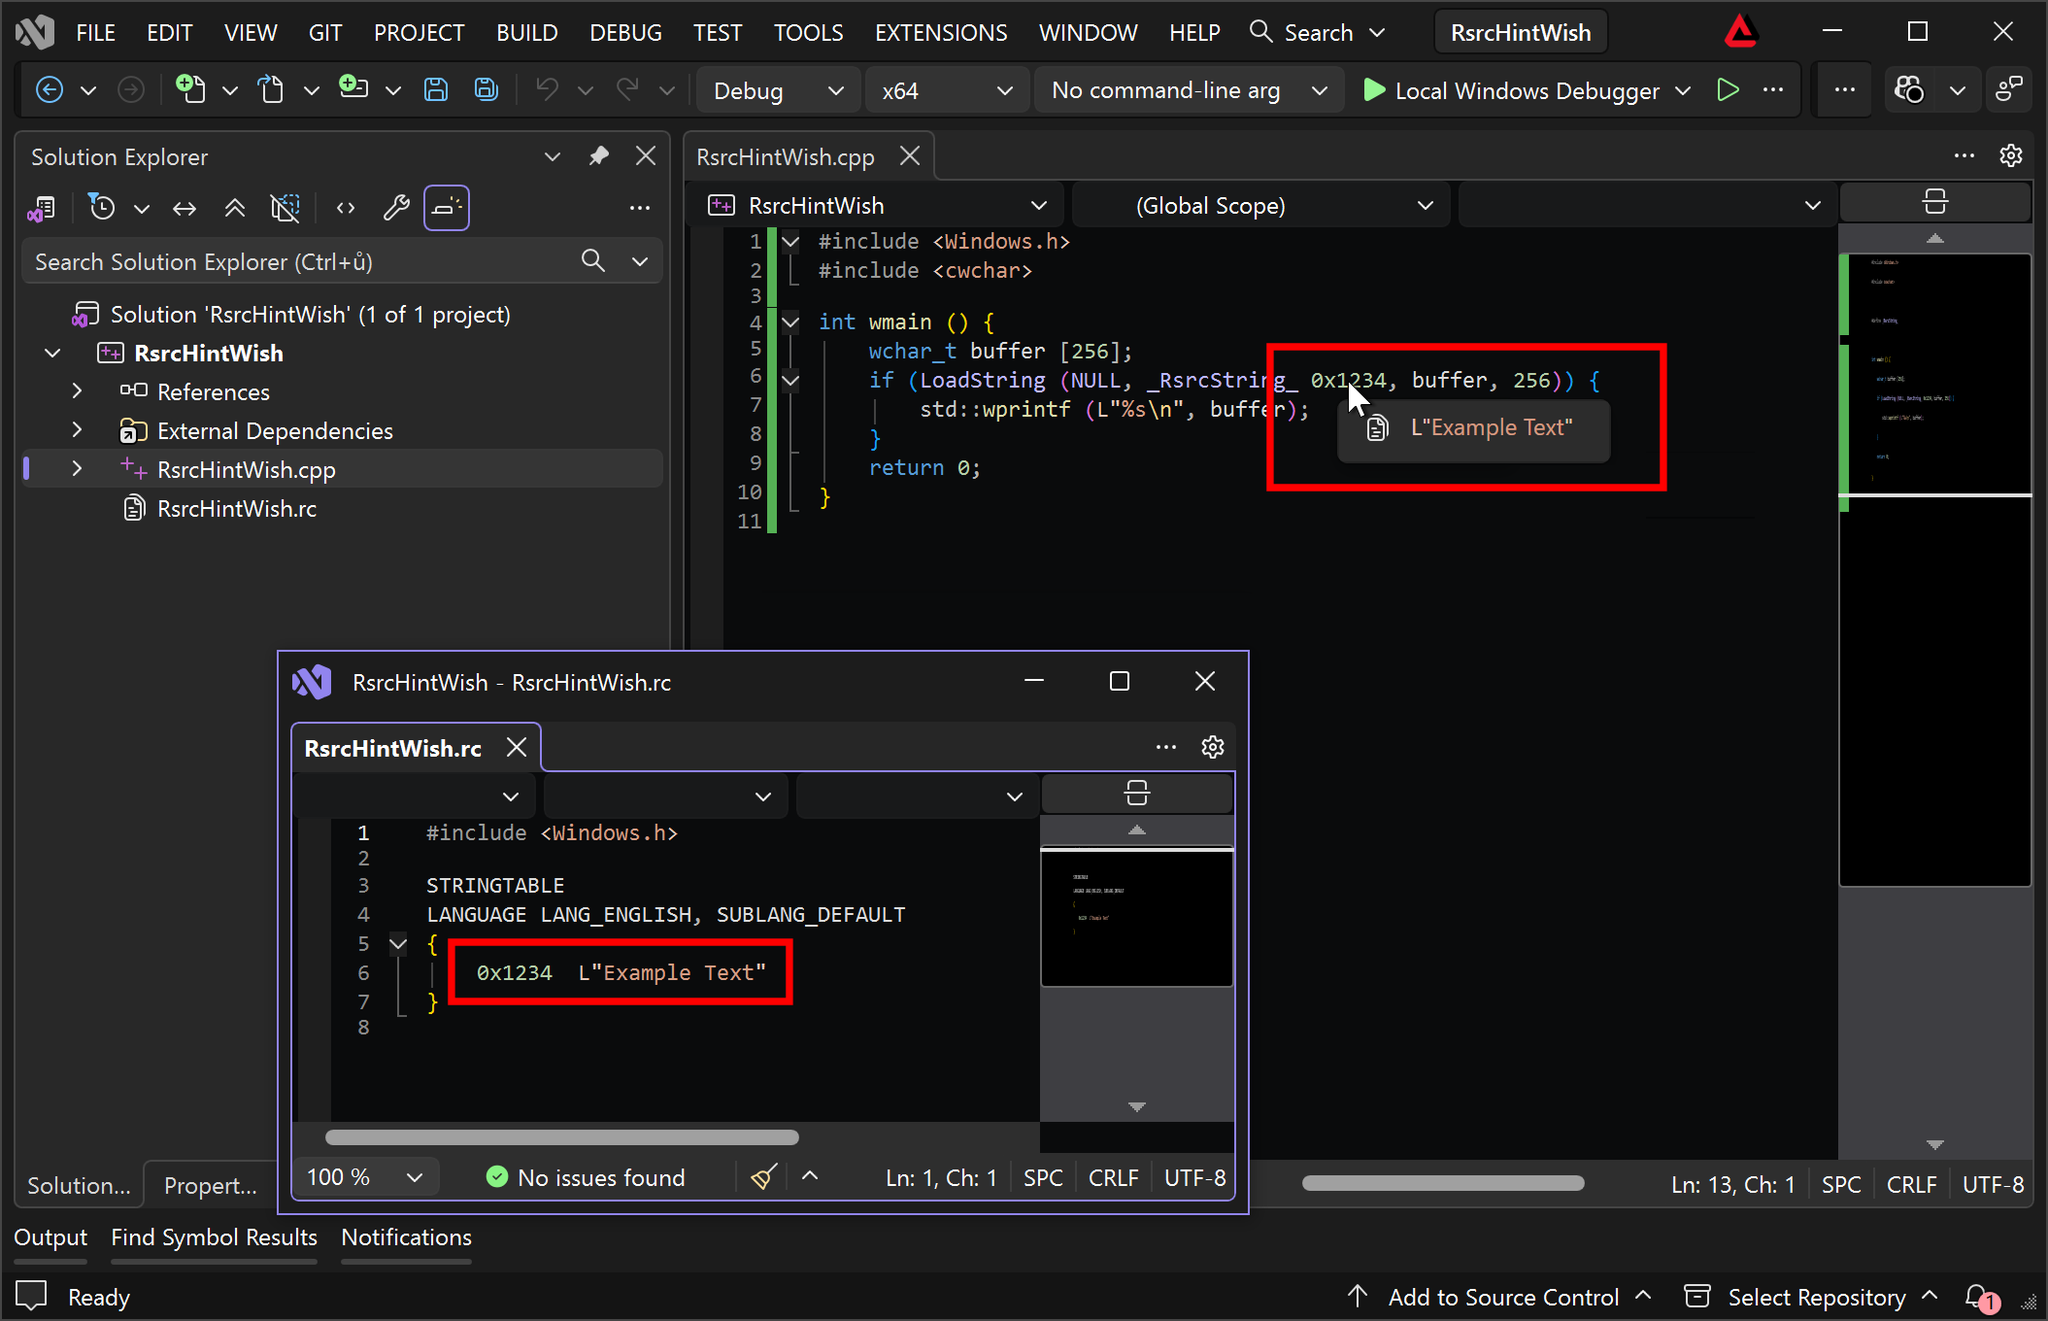Click the Save floppy disk icon
2048x1321 pixels.
coord(436,90)
